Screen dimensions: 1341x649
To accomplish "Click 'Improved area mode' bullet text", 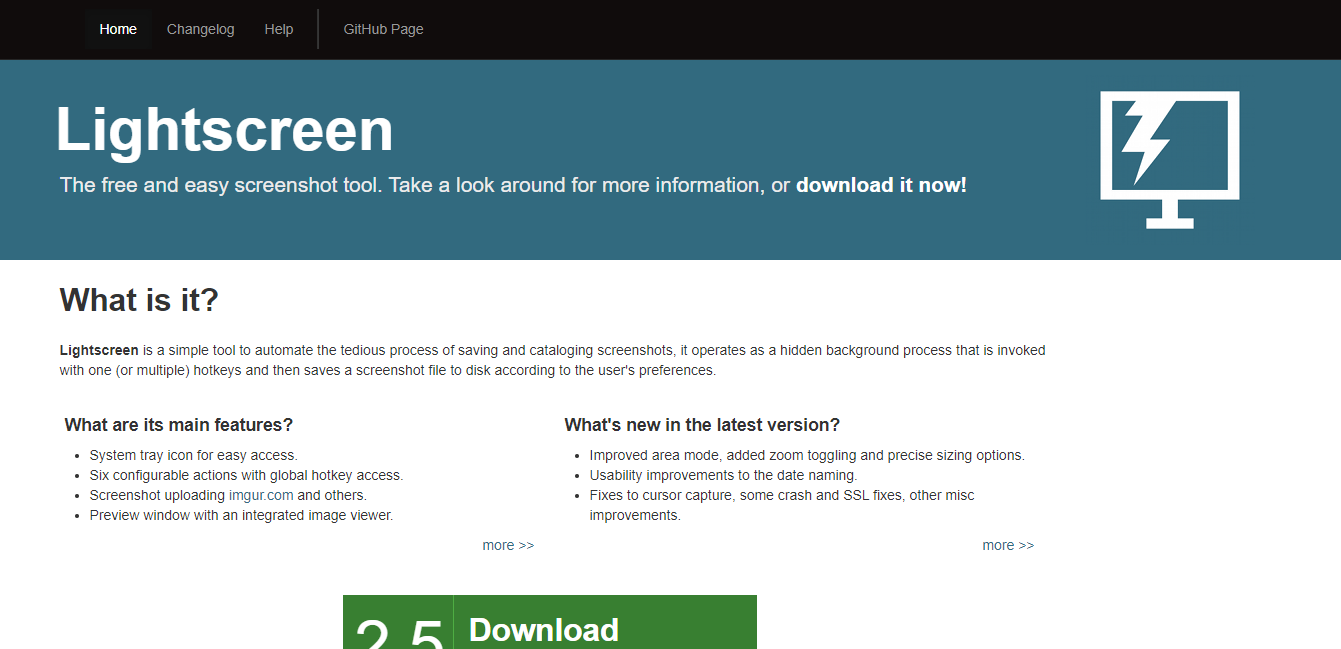I will 807,455.
